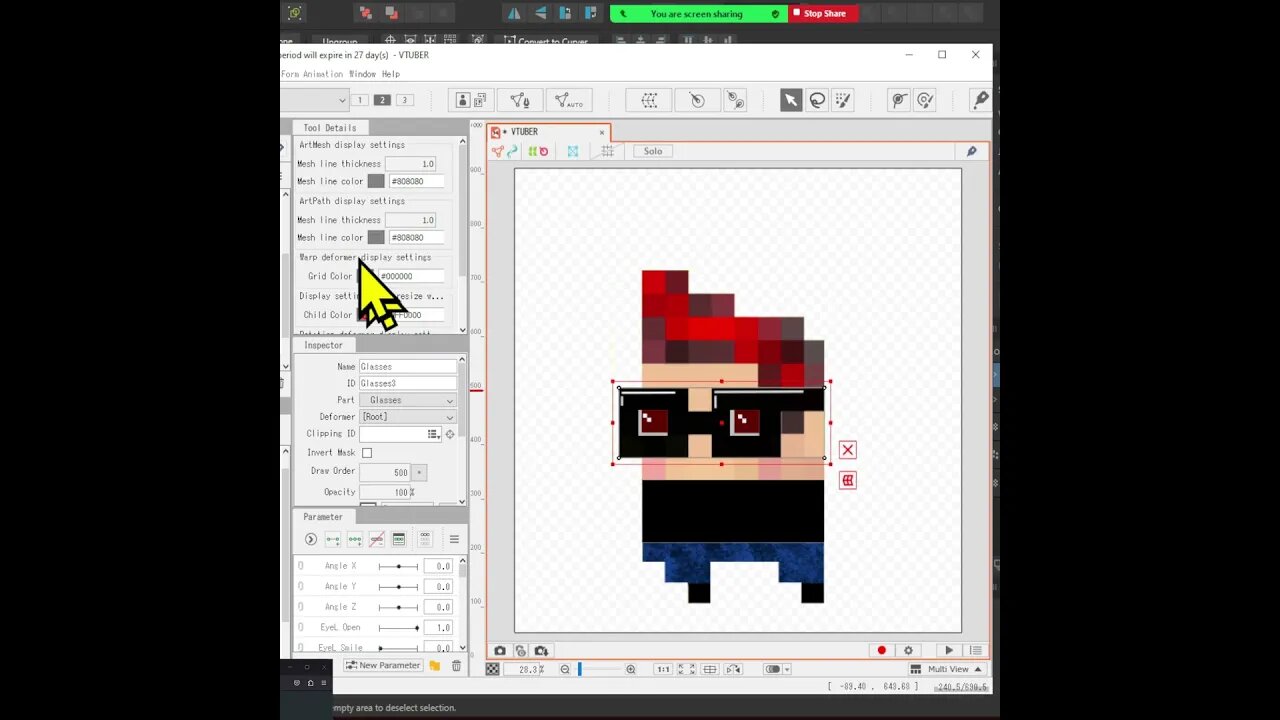Click the list icon beside play button
Screen dimensions: 1280x720
pyautogui.click(x=975, y=650)
